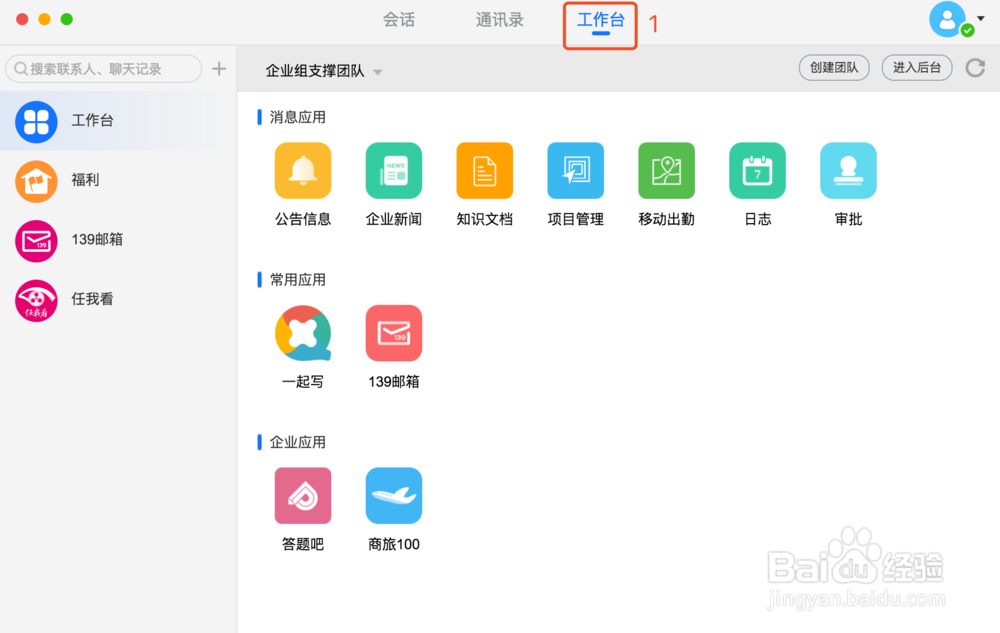Open the 公告信息 announcements app
Viewport: 1000px width, 633px height.
302,170
